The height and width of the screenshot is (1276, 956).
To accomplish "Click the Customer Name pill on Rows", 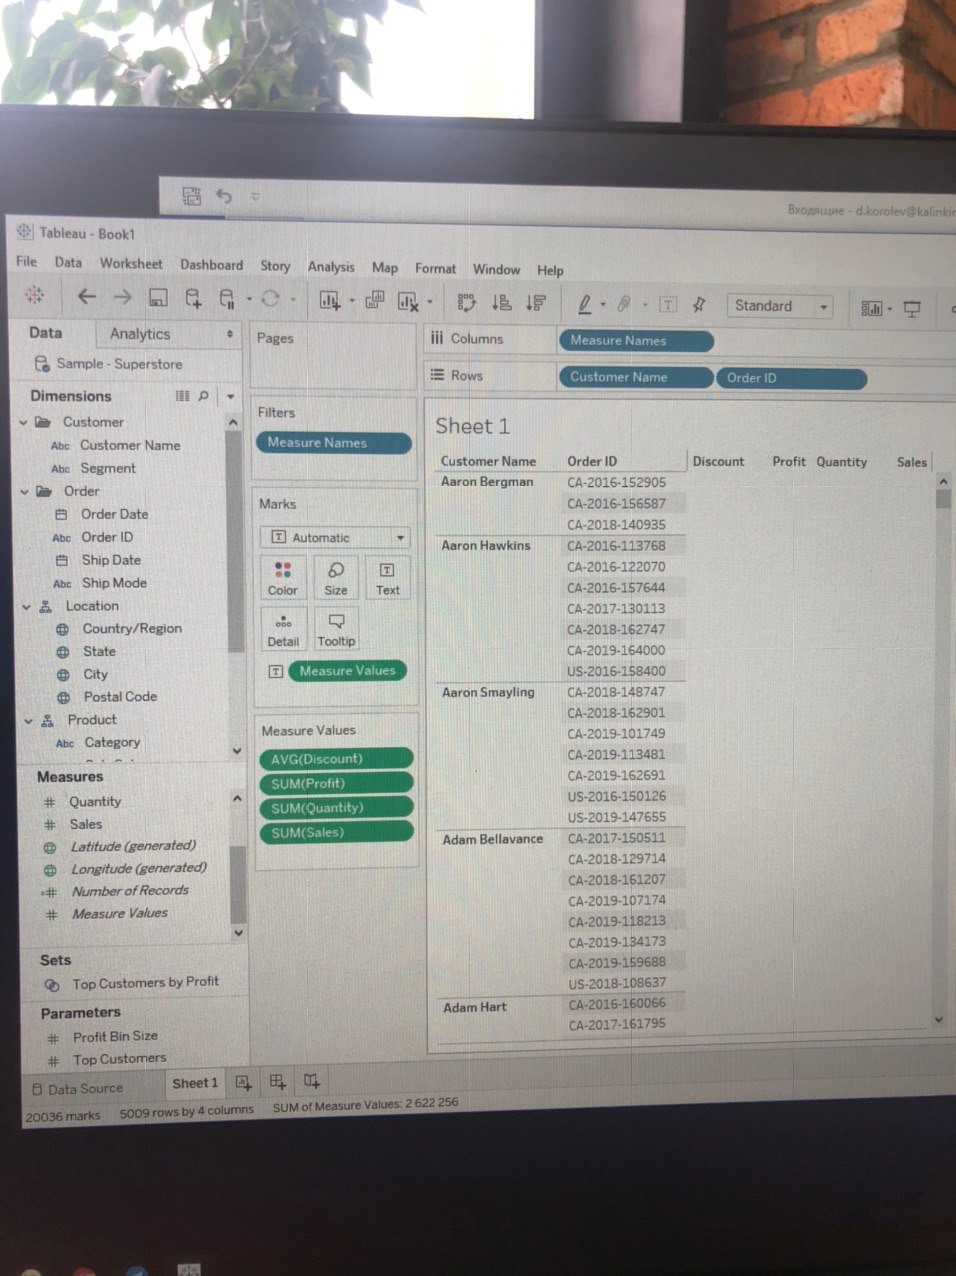I will click(636, 377).
